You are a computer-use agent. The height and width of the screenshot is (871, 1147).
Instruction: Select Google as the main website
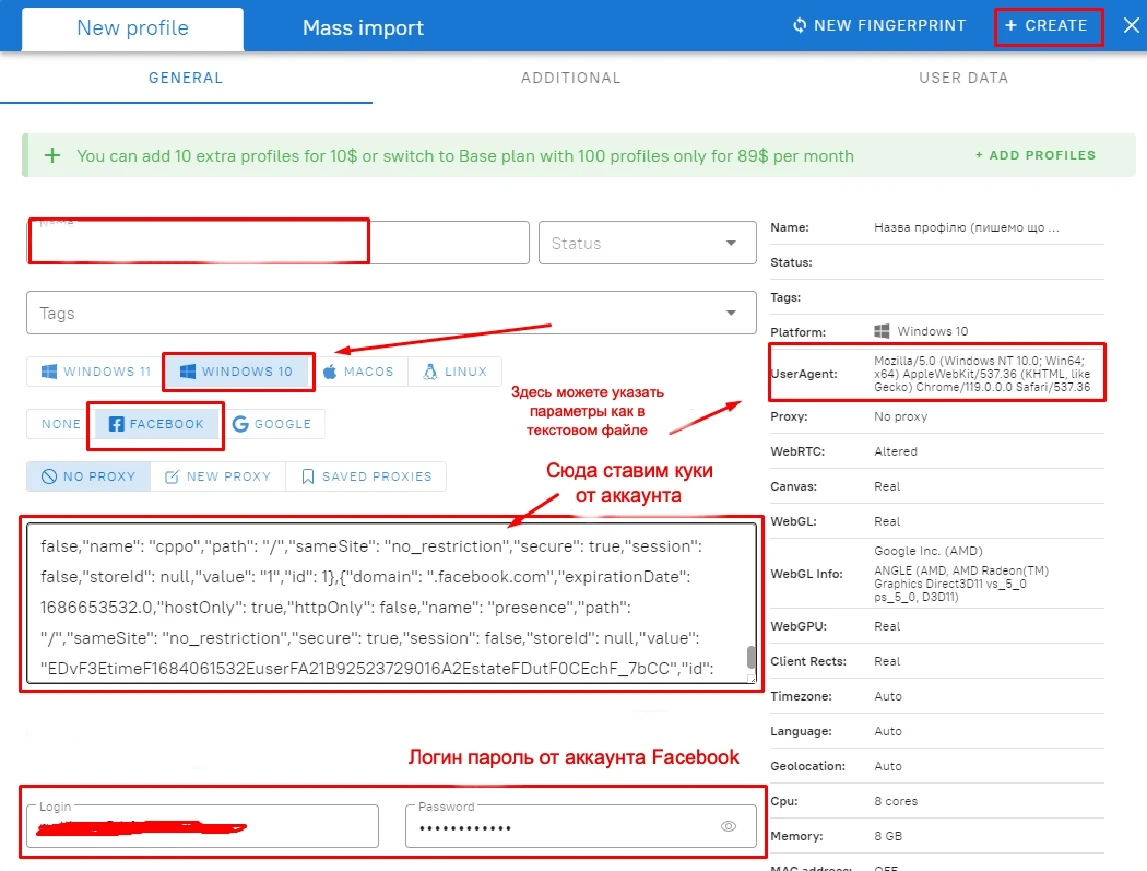point(271,424)
